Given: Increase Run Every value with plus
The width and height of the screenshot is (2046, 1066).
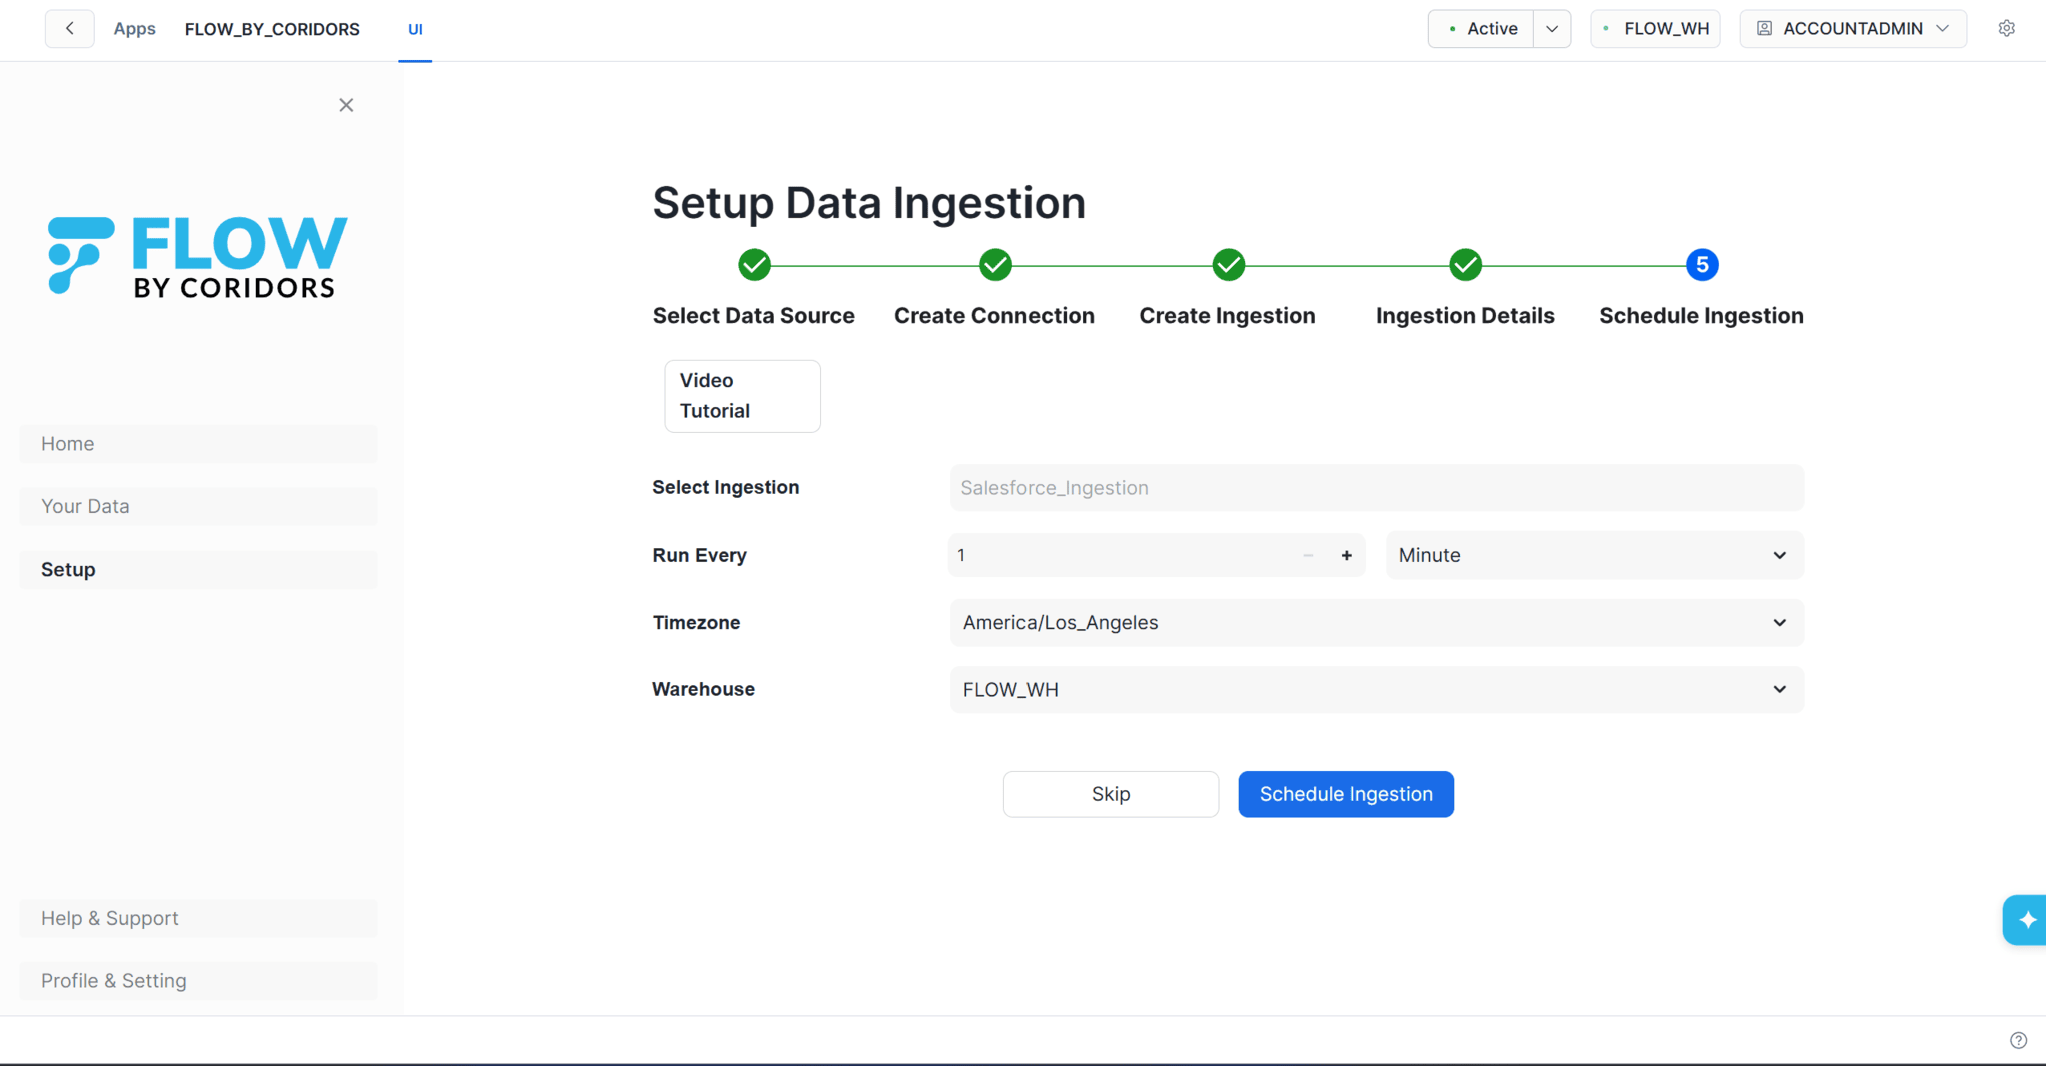Looking at the screenshot, I should pyautogui.click(x=1346, y=555).
